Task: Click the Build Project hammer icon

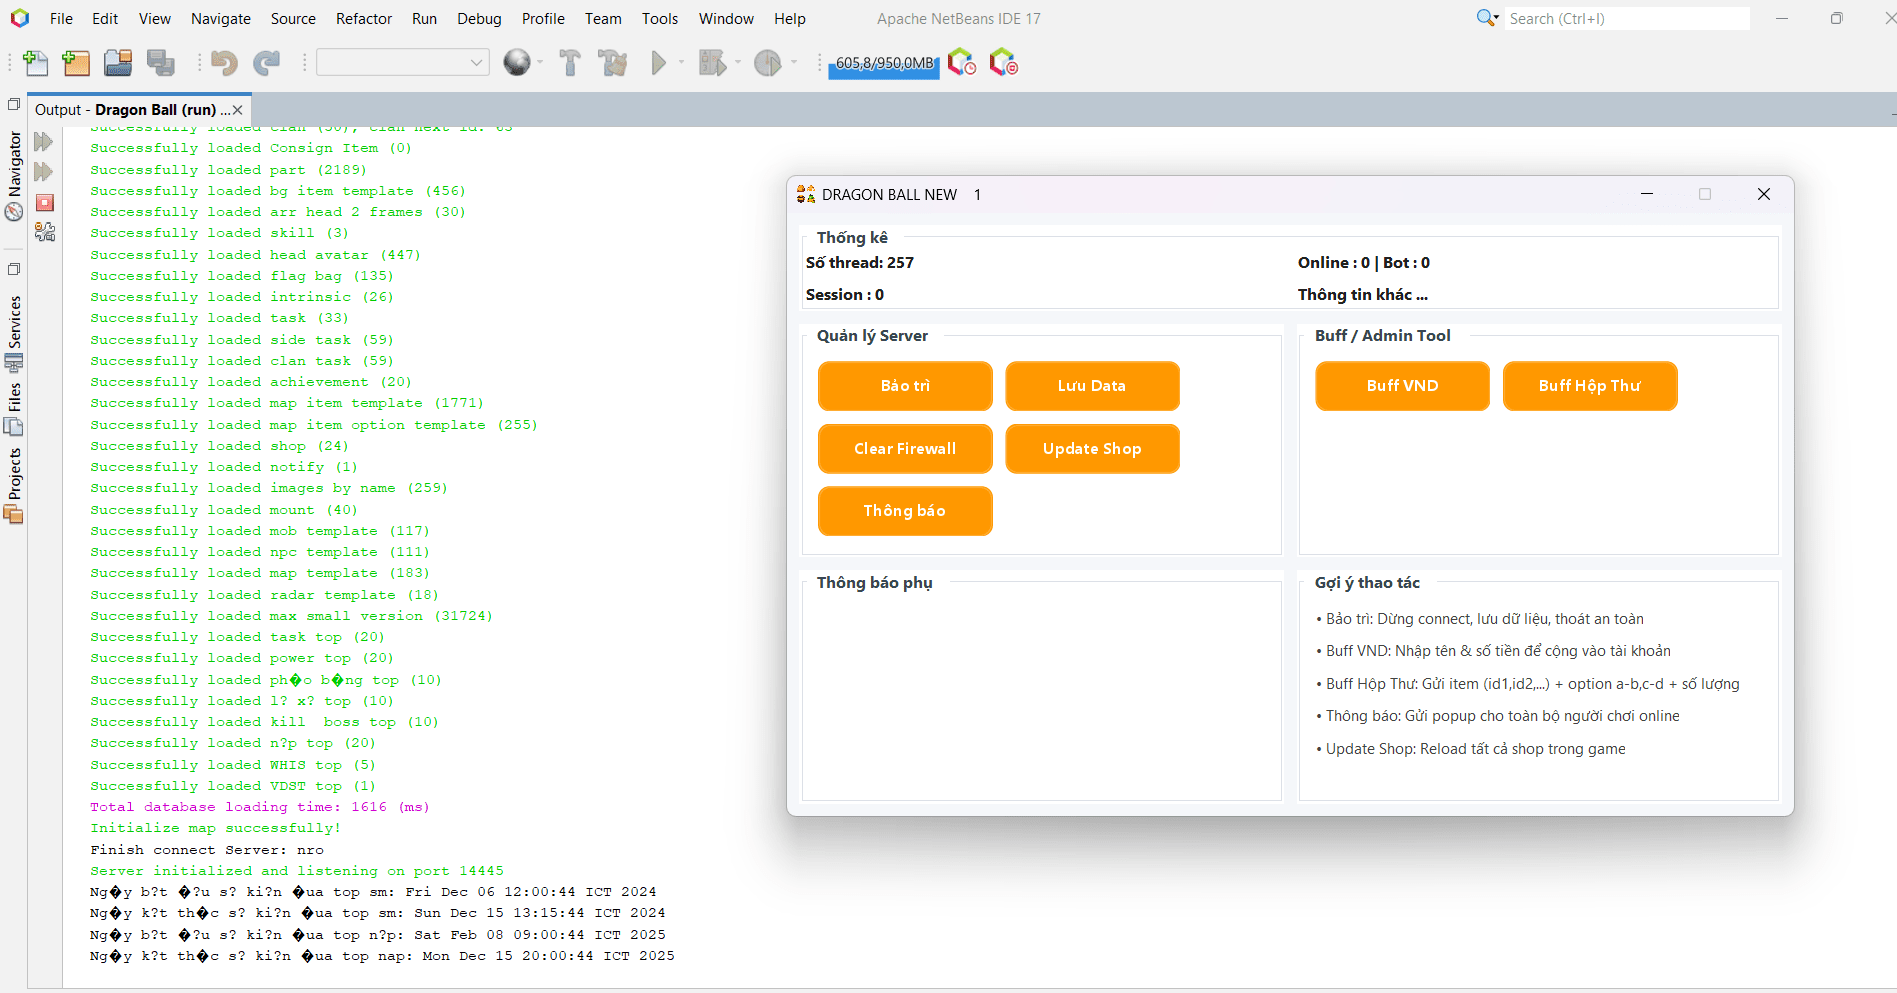Action: (570, 63)
